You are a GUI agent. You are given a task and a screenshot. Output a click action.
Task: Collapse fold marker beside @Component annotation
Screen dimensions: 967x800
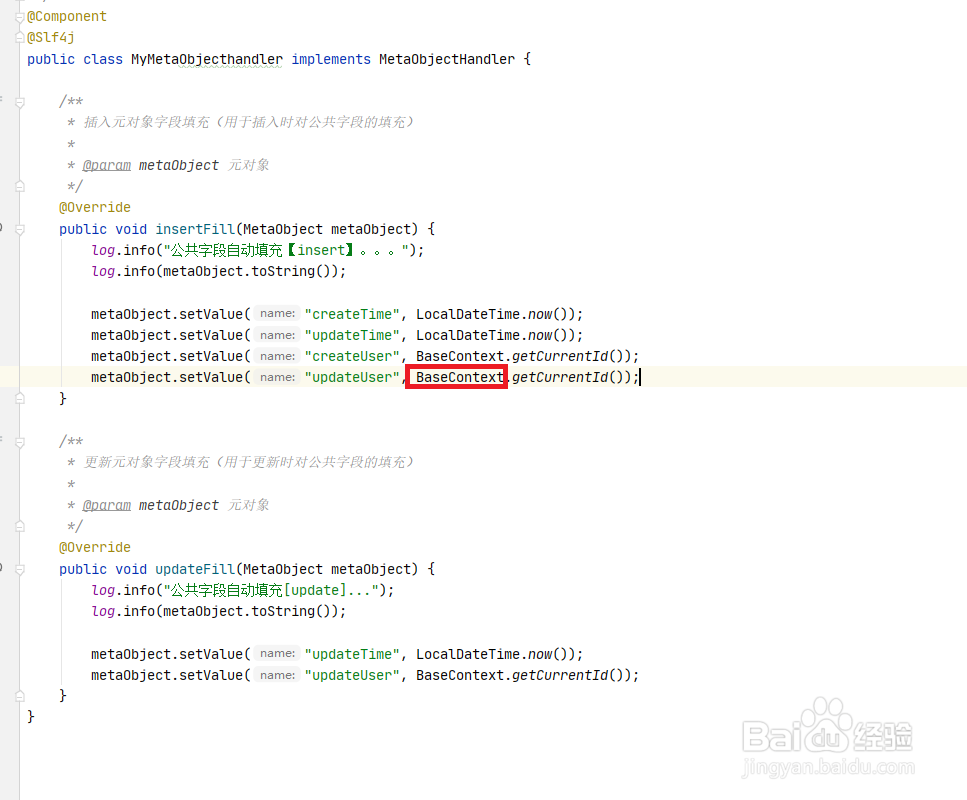(x=20, y=17)
